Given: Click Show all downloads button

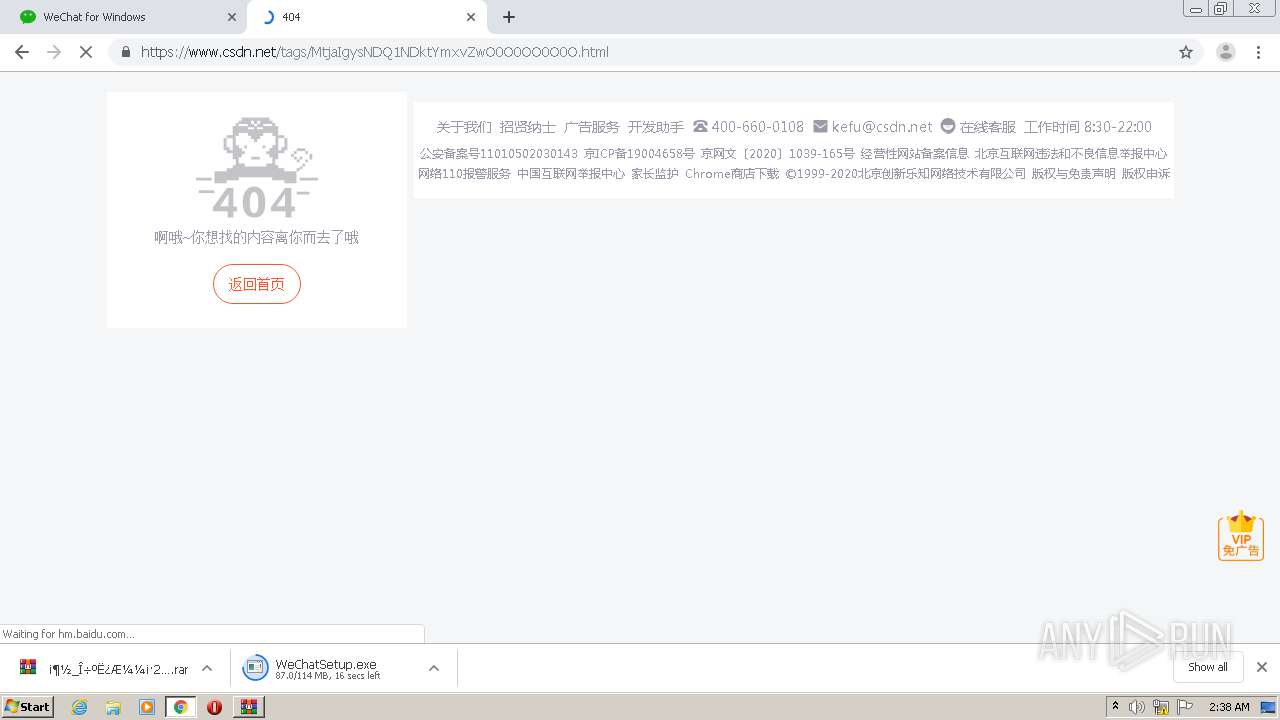Looking at the screenshot, I should (x=1208, y=667).
